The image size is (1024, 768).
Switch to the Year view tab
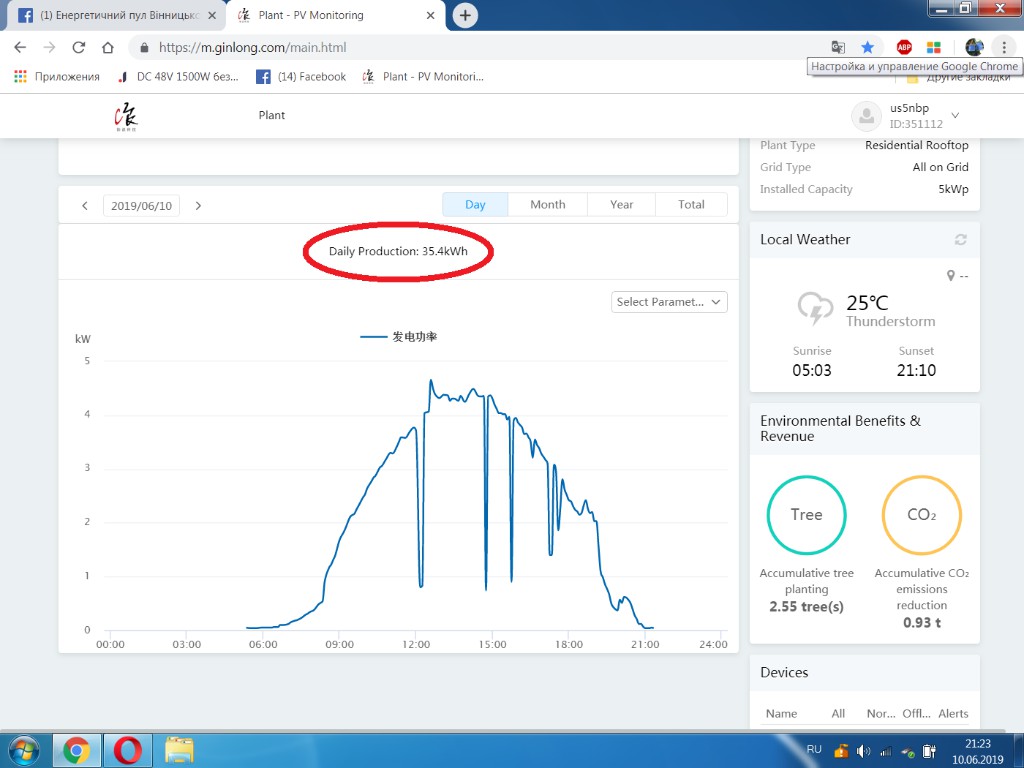621,205
